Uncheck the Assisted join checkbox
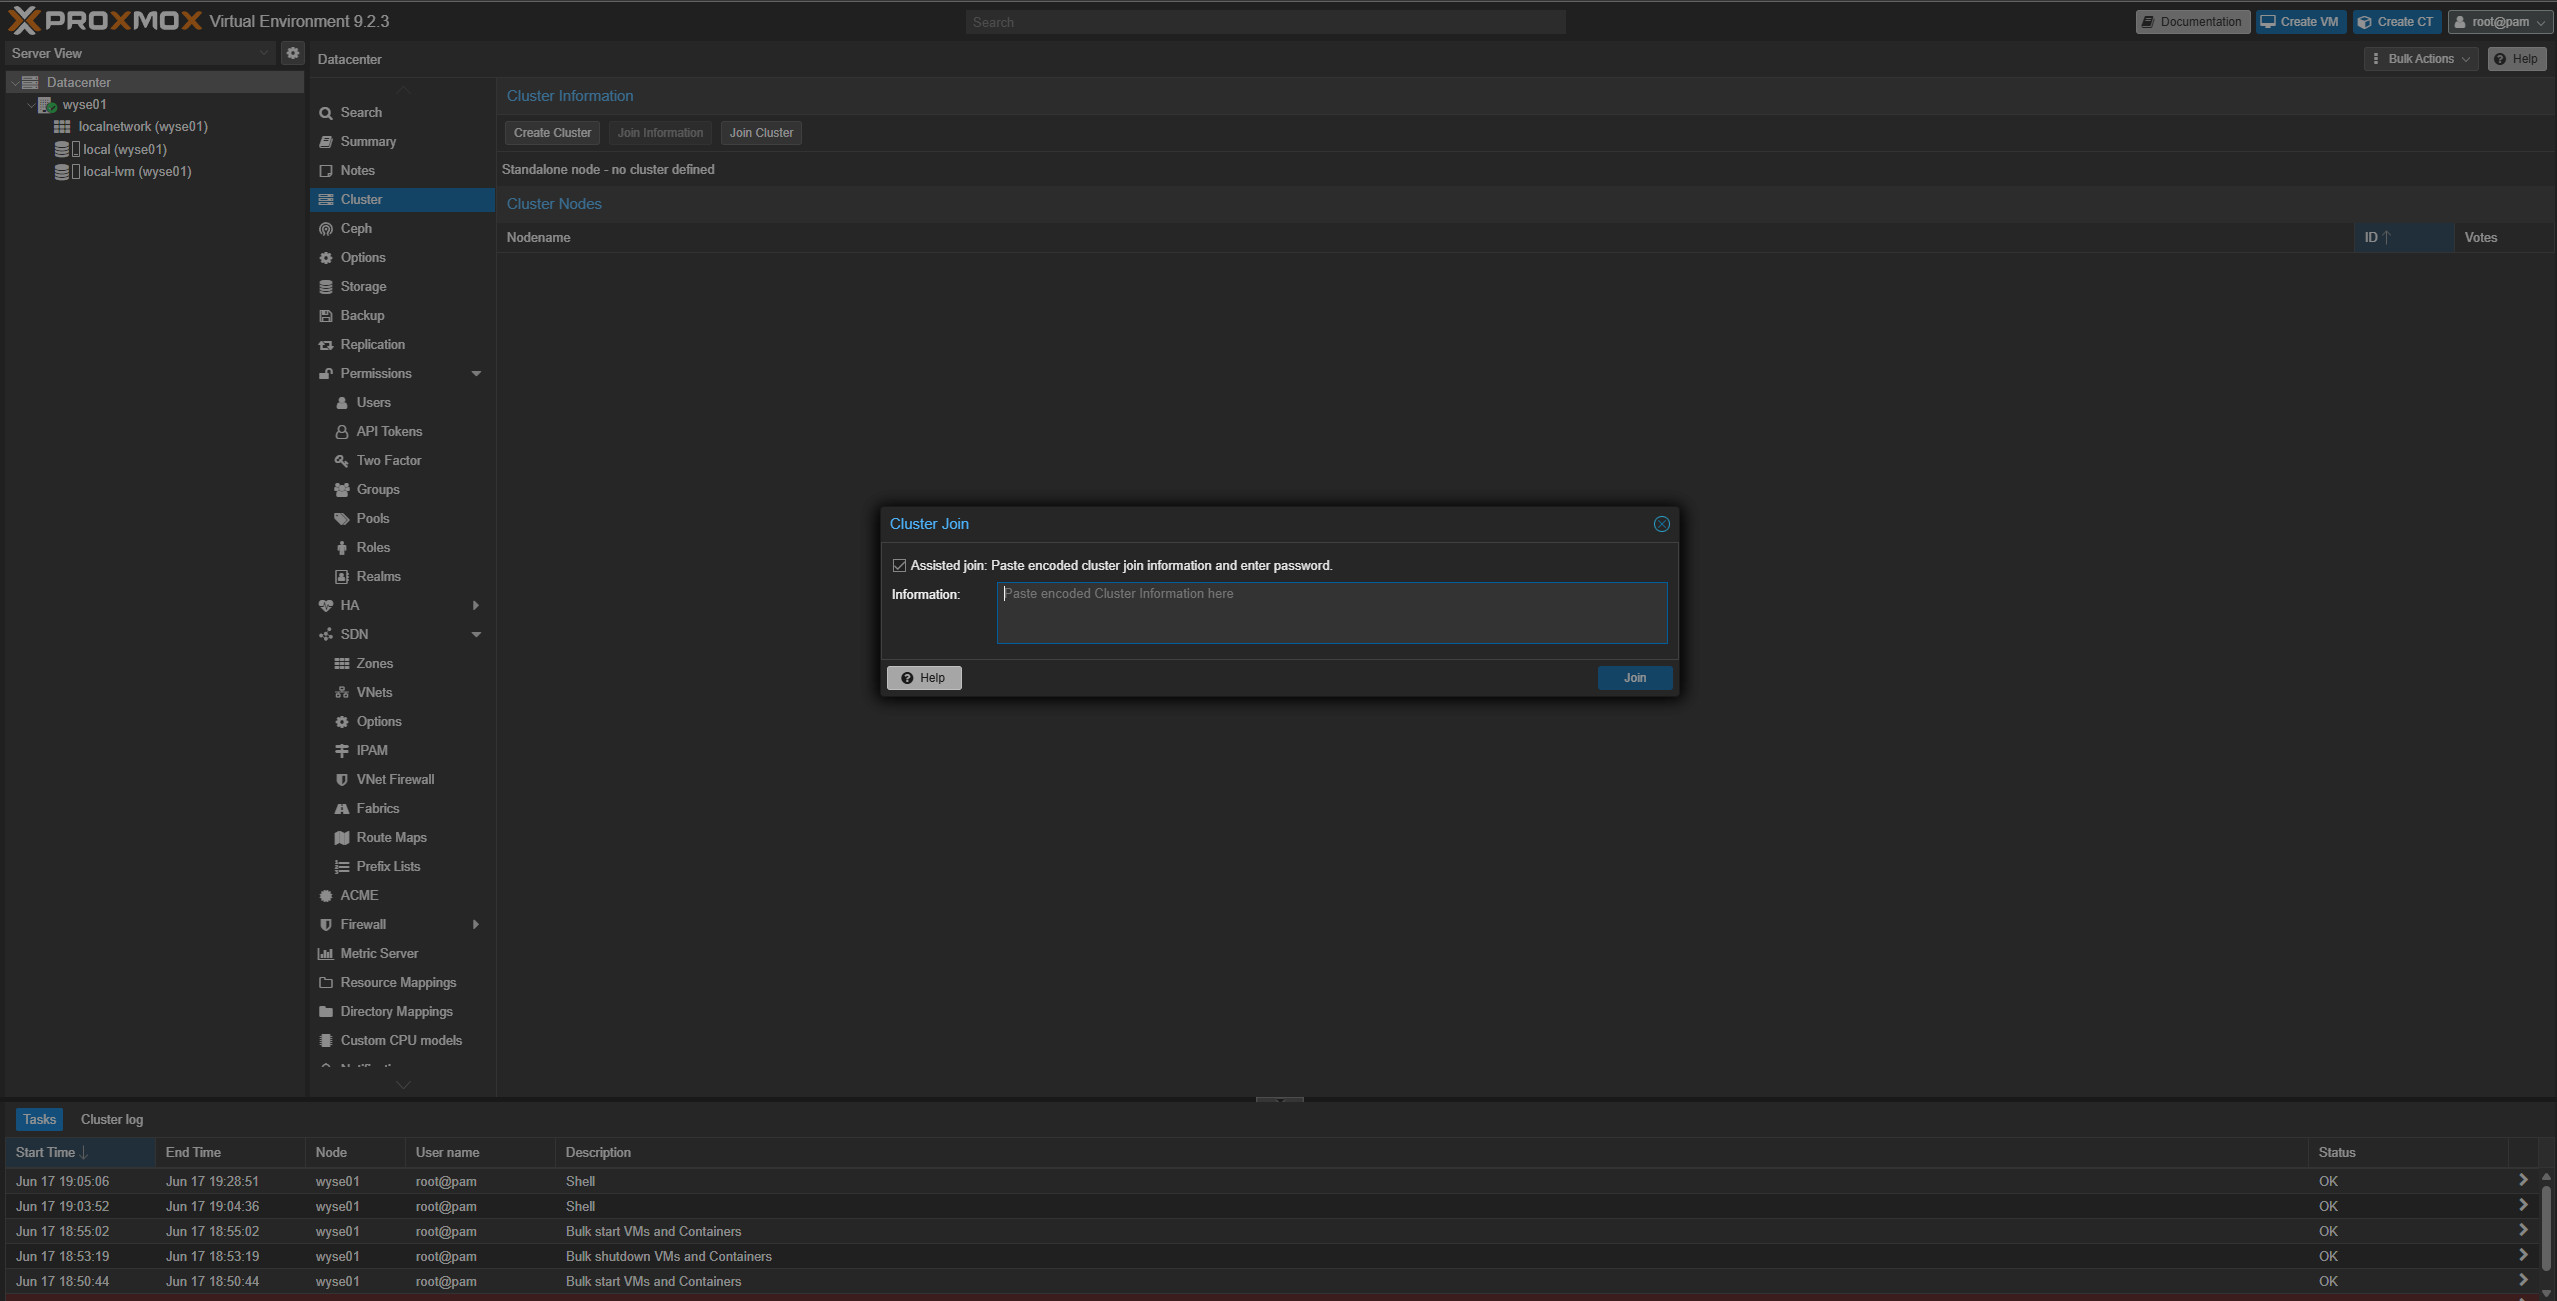 (899, 565)
